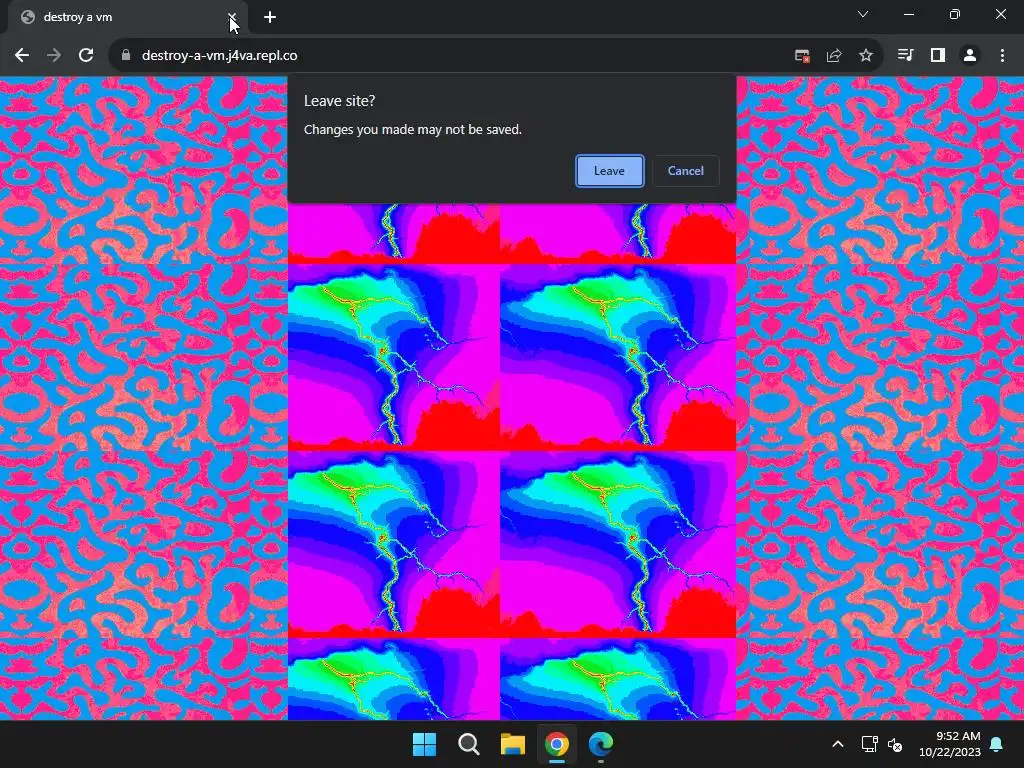This screenshot has width=1024, height=768.
Task: Toggle the Chrome side panel
Action: [x=938, y=56]
